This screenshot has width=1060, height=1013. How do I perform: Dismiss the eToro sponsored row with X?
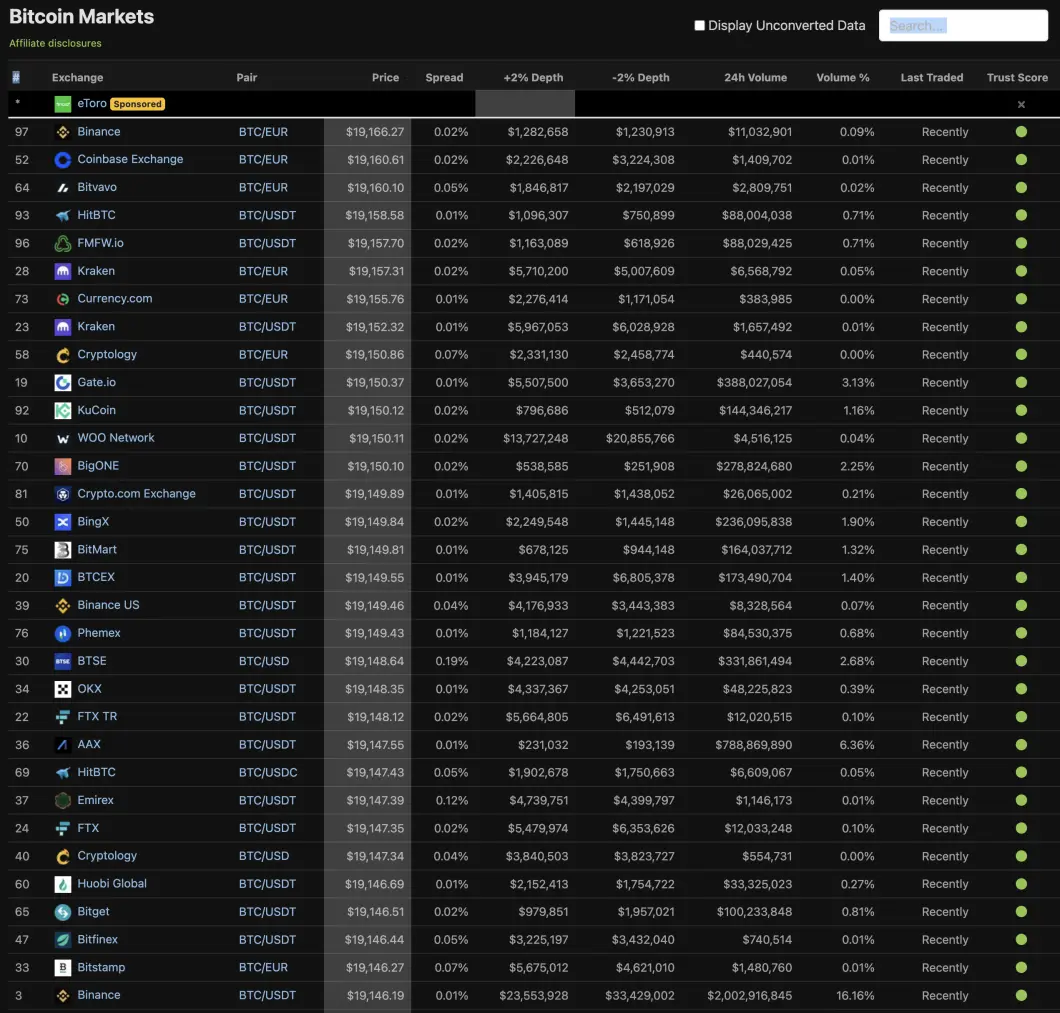tap(1021, 105)
